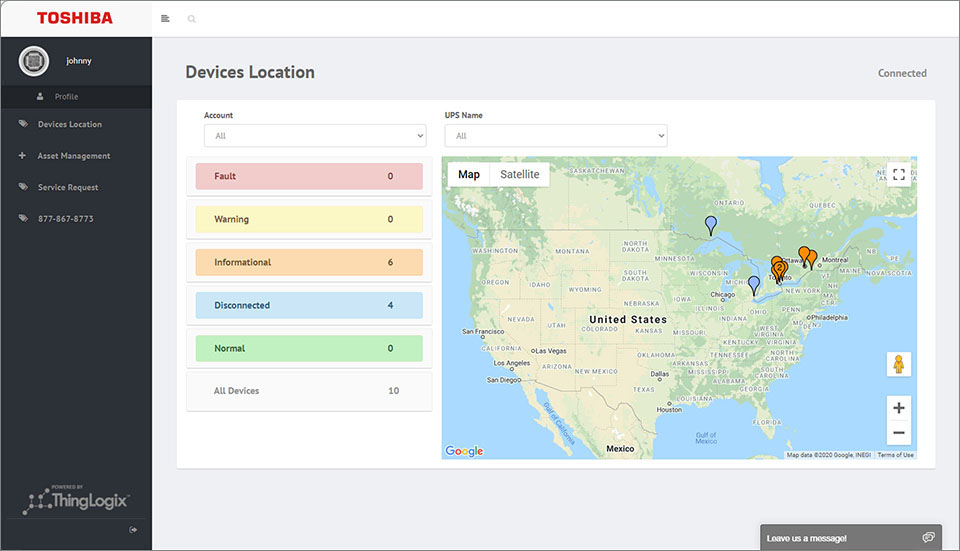The height and width of the screenshot is (551, 960).
Task: Select the Map view tab
Action: 469,174
